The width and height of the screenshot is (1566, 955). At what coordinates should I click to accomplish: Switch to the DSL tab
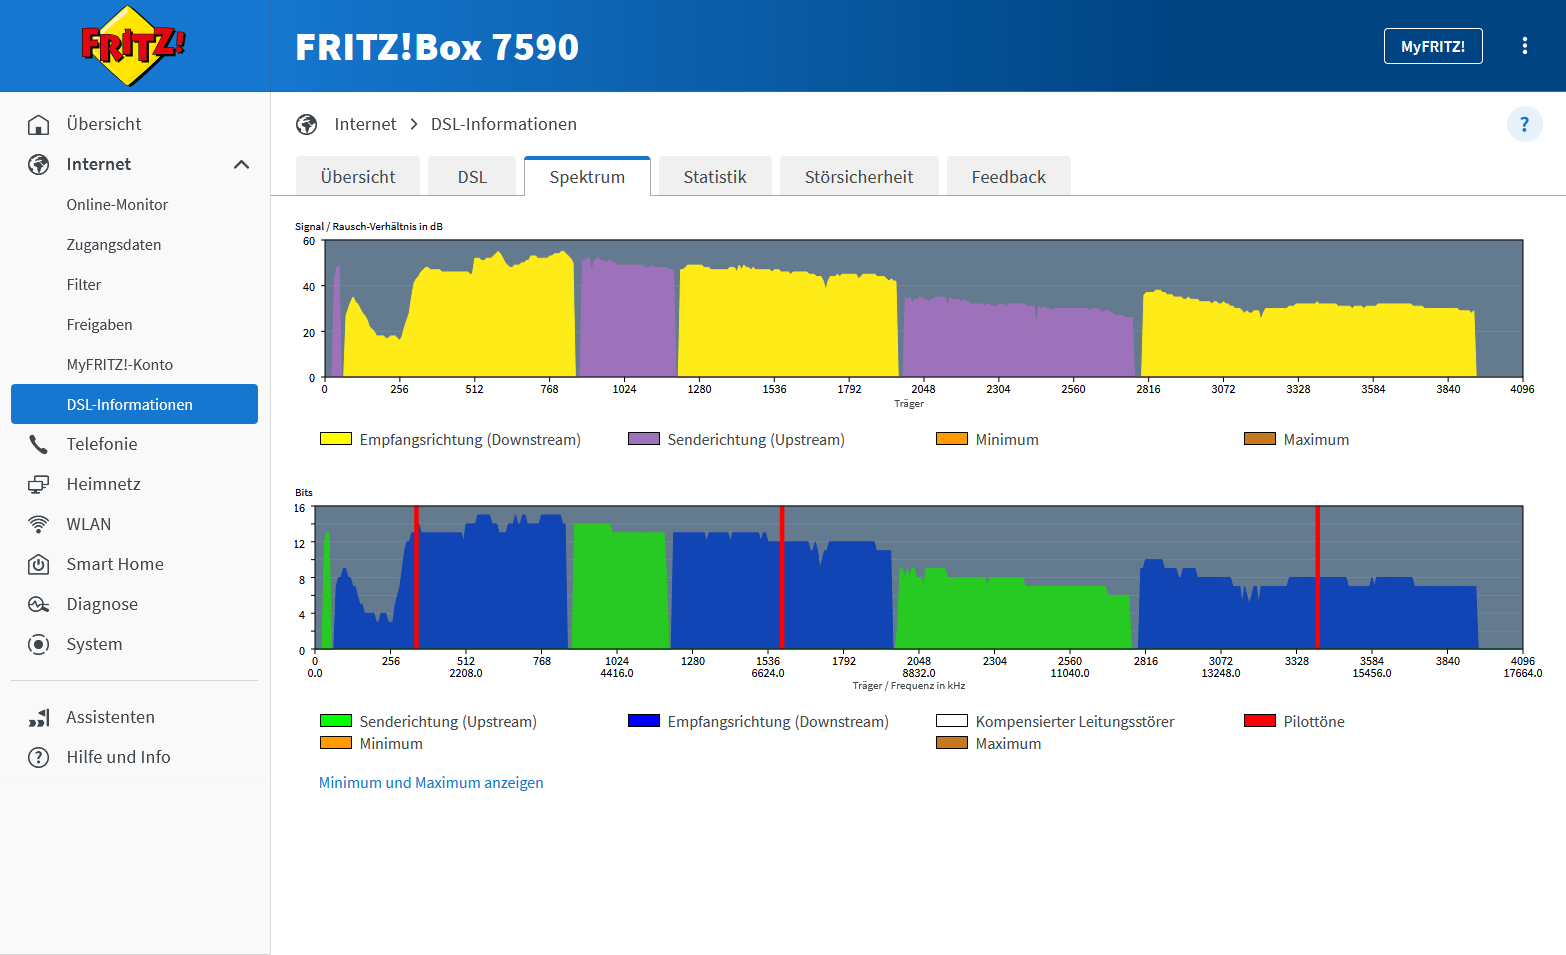click(472, 176)
